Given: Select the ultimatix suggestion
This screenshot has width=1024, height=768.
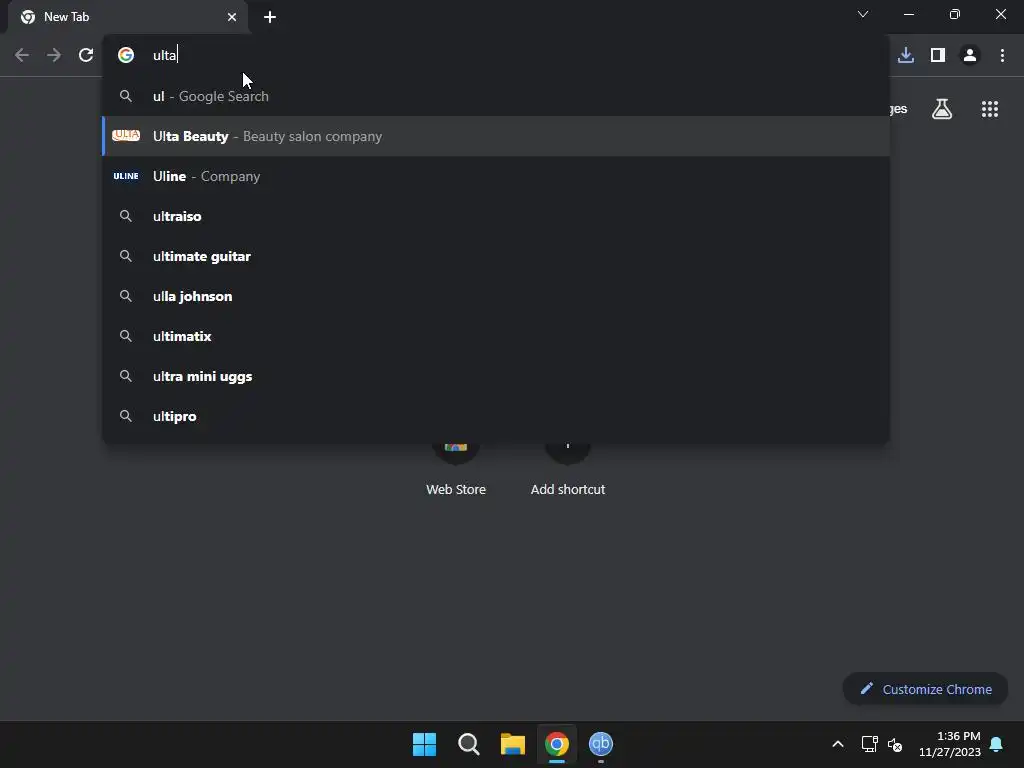Looking at the screenshot, I should (x=496, y=336).
